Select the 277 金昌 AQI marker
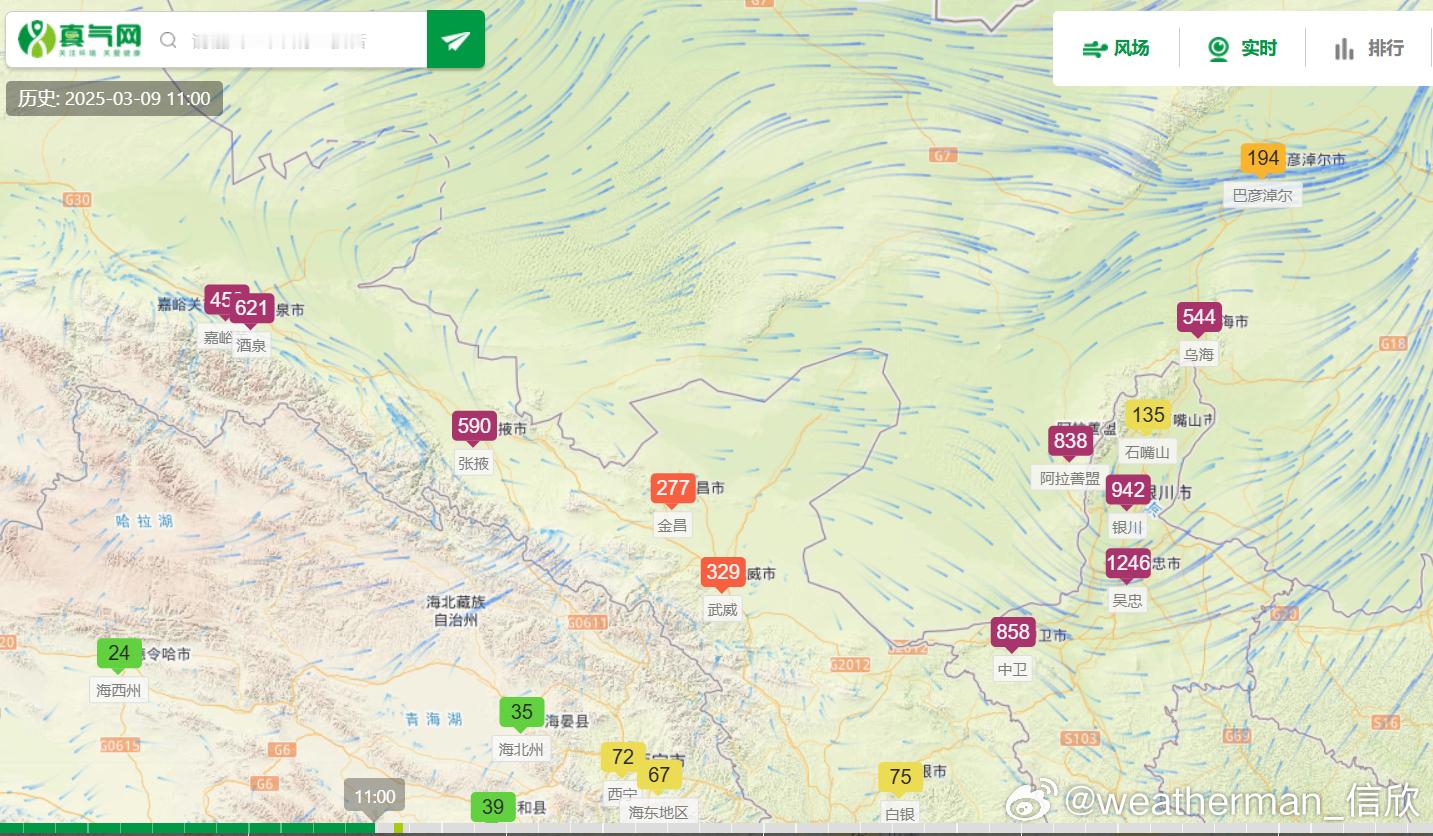The width and height of the screenshot is (1433, 836). coord(673,489)
